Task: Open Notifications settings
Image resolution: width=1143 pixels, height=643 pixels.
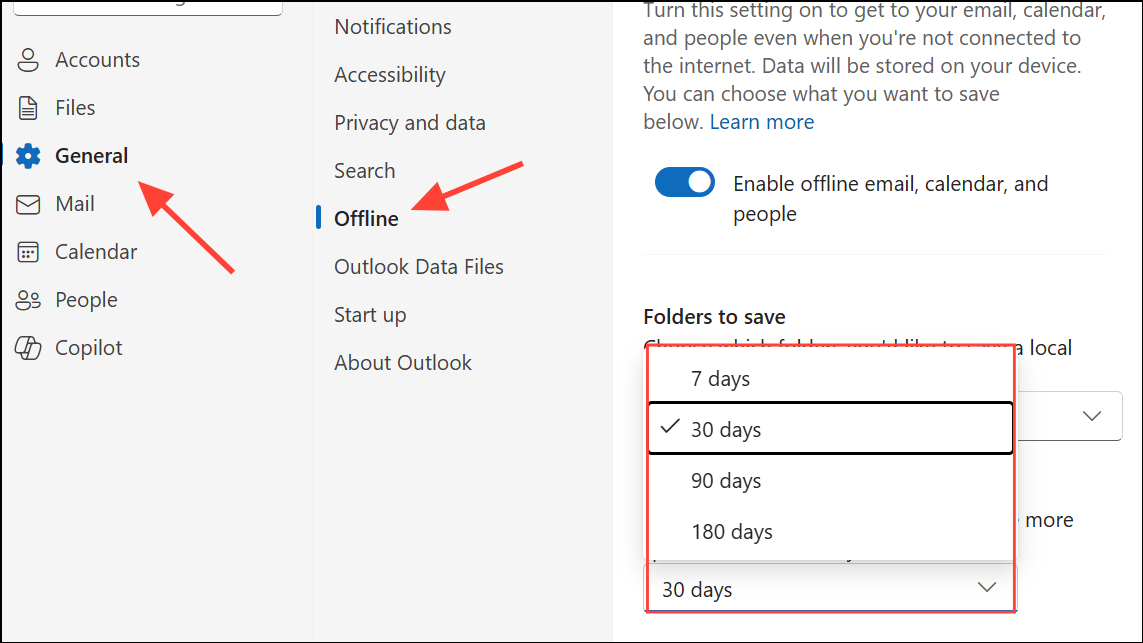Action: (x=393, y=27)
